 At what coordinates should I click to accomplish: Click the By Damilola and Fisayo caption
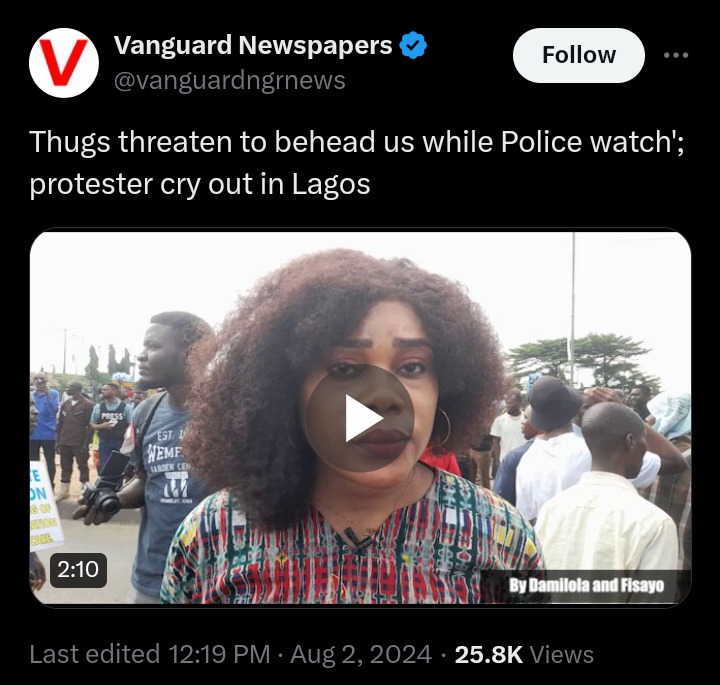586,585
